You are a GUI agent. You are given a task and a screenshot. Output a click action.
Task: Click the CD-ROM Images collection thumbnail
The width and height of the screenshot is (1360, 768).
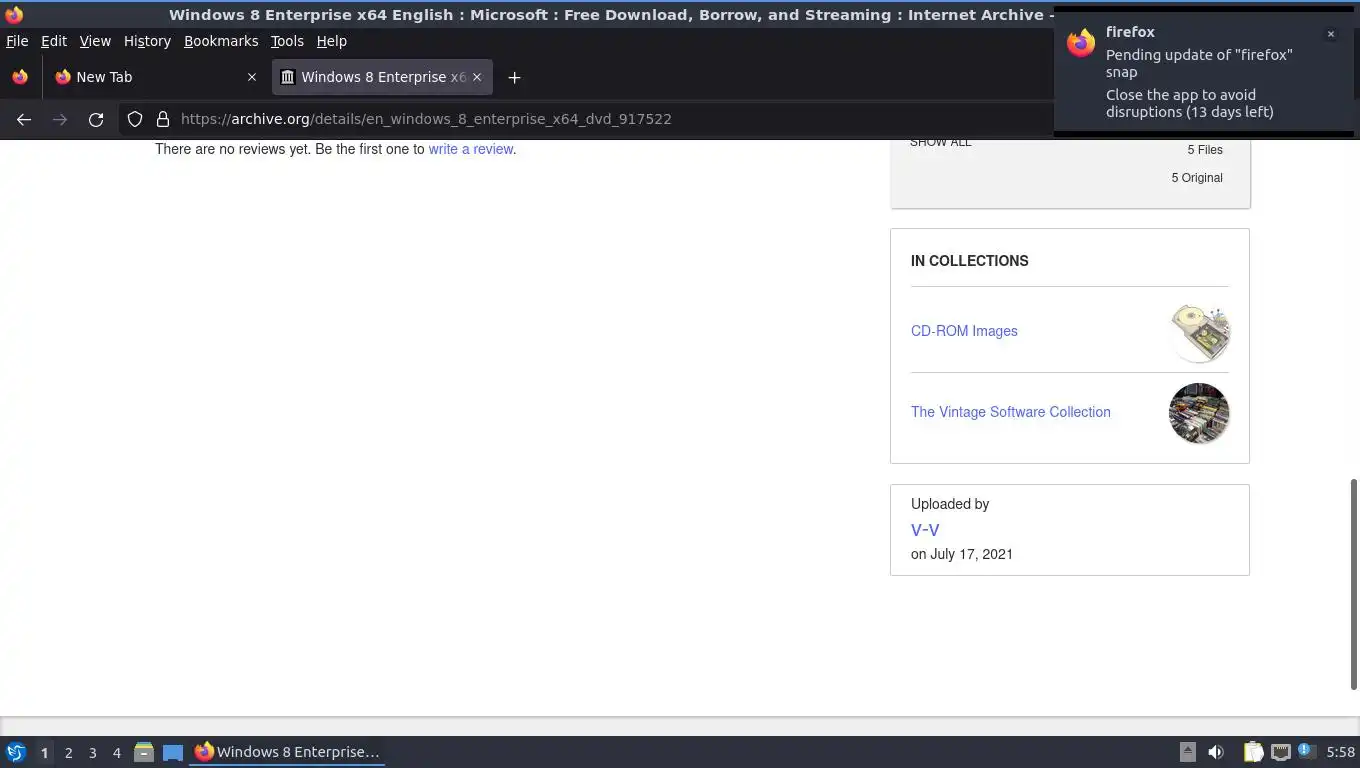pos(1199,332)
